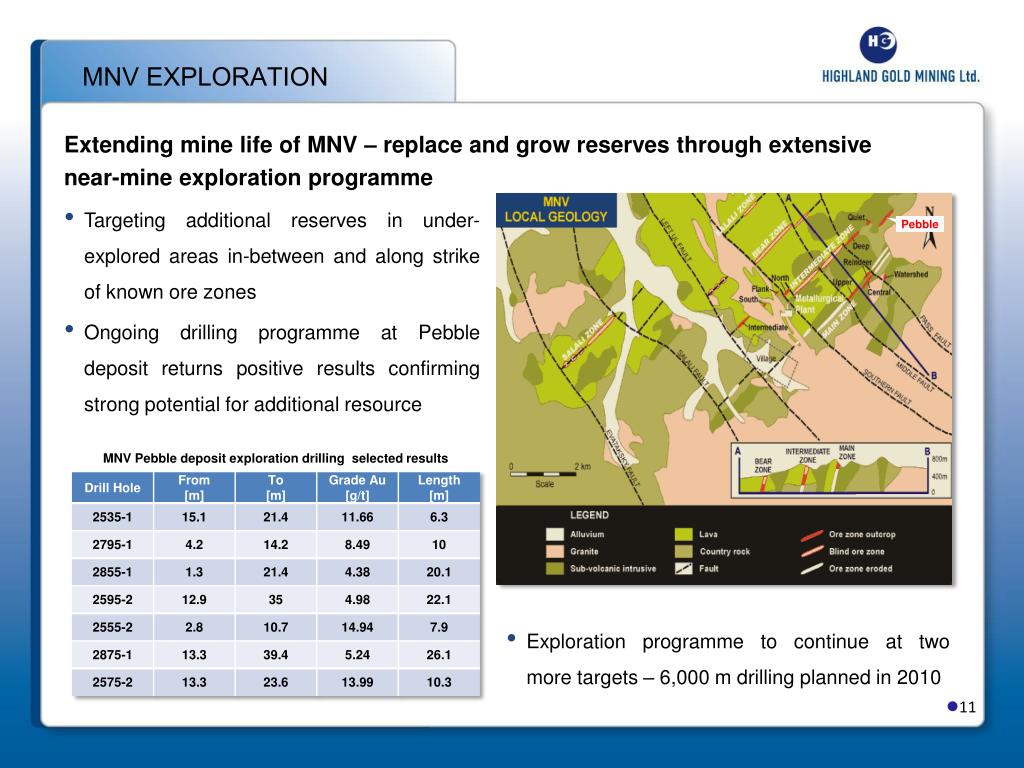Click the Fault legend symbol
The width and height of the screenshot is (1024, 768).
pyautogui.click(x=683, y=568)
